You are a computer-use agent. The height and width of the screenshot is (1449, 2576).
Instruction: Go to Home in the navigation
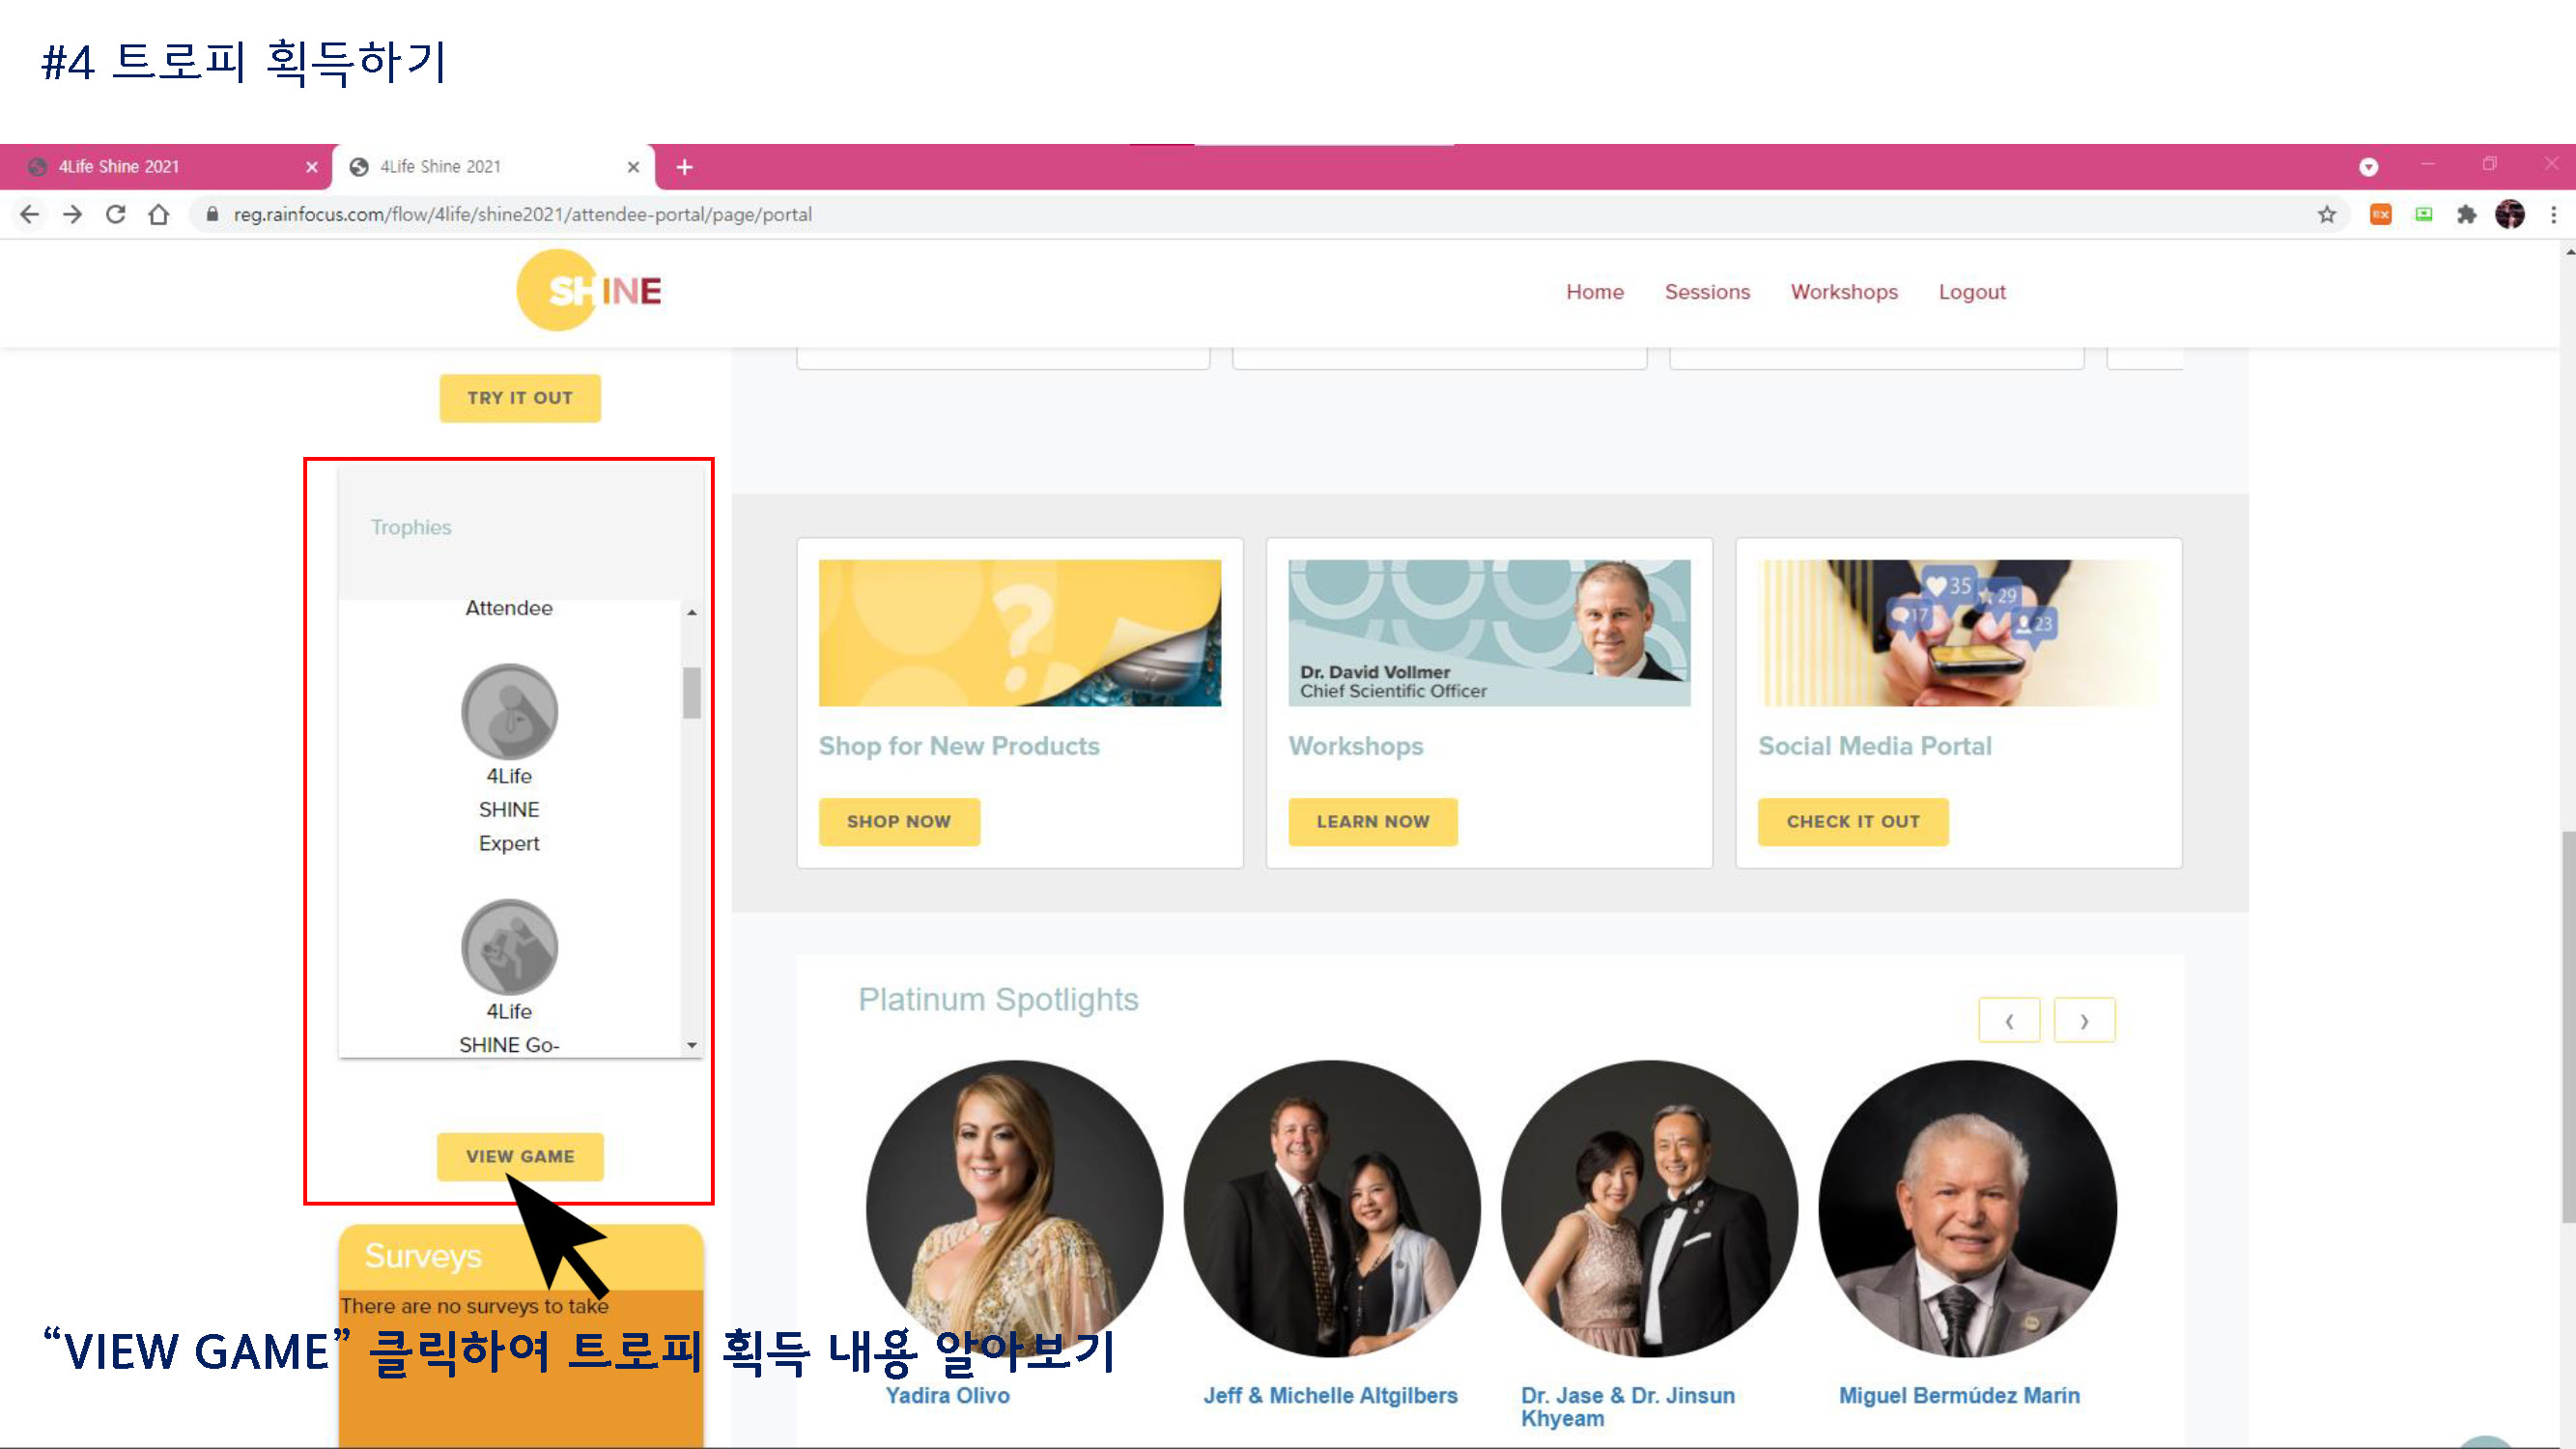[x=1594, y=292]
